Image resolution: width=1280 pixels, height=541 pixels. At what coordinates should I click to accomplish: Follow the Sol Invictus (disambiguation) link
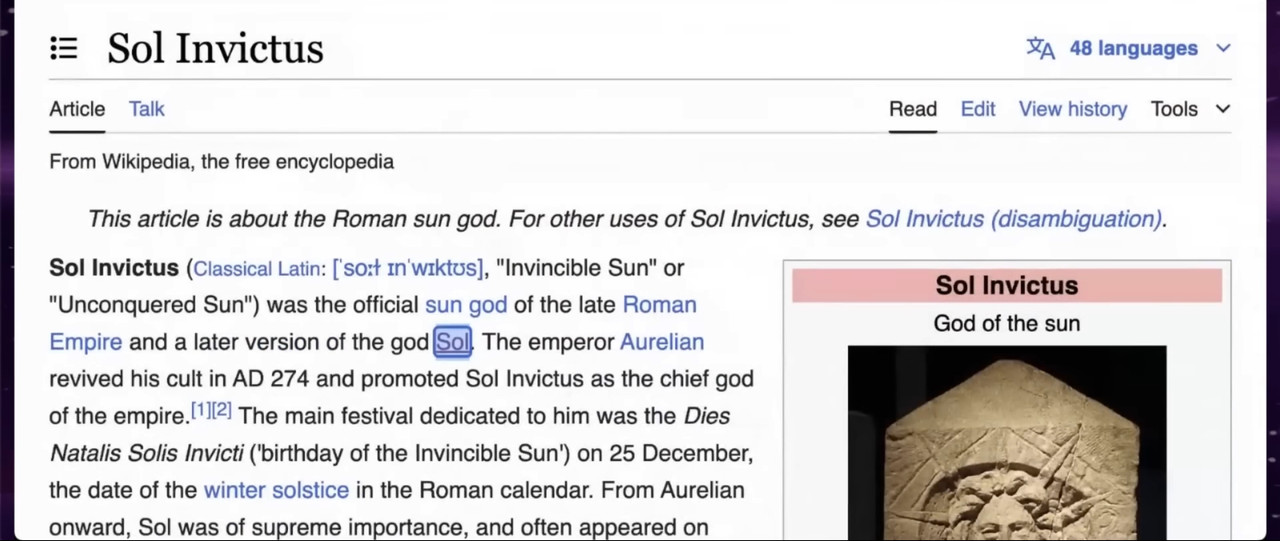click(x=1014, y=219)
